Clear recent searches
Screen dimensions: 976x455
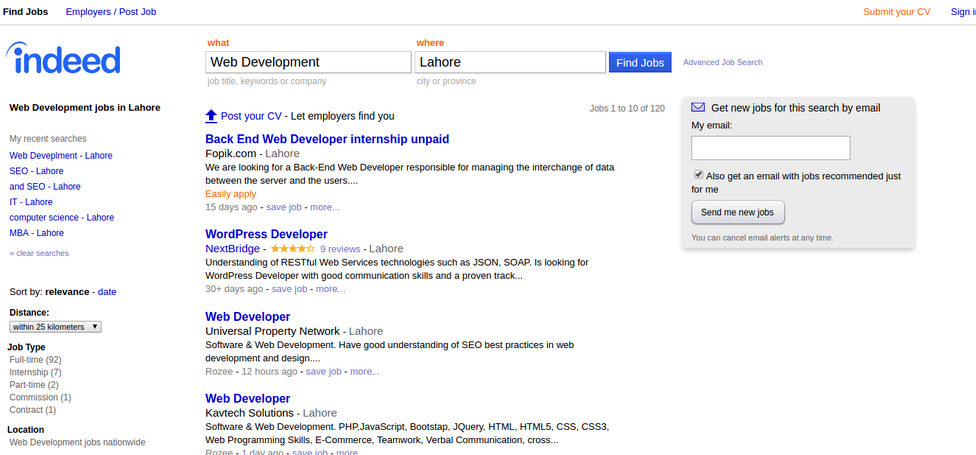coord(41,253)
